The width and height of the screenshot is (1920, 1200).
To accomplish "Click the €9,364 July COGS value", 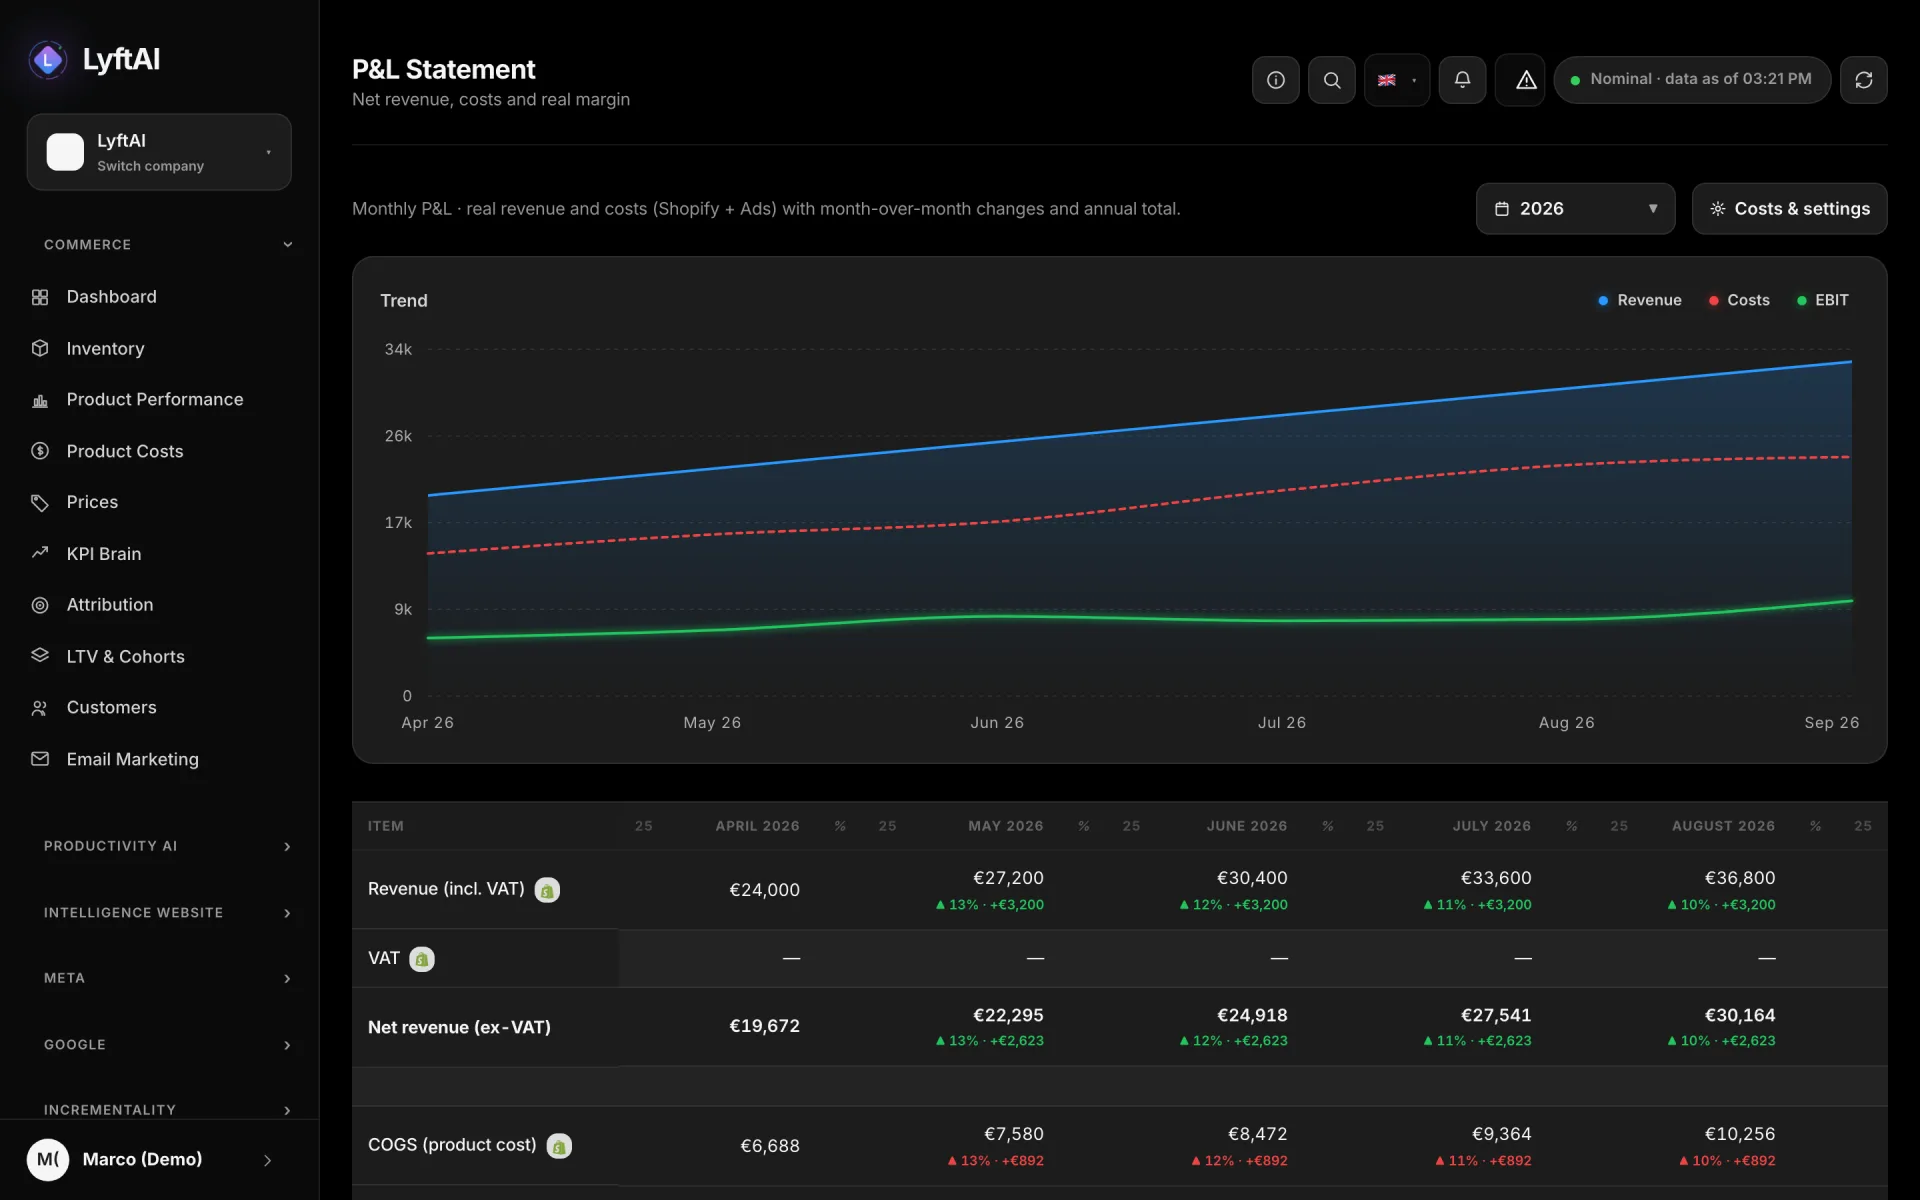I will click(1501, 1134).
